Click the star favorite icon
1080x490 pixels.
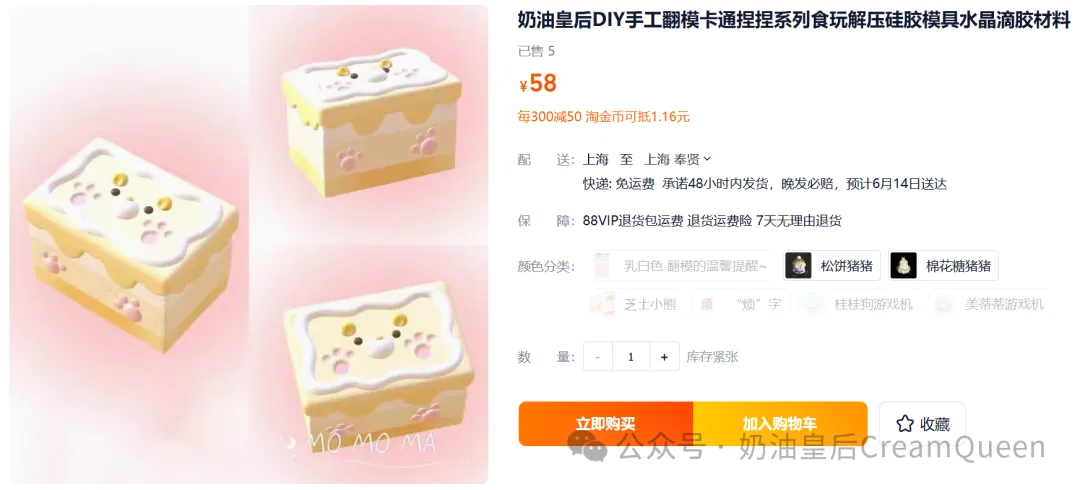(905, 424)
